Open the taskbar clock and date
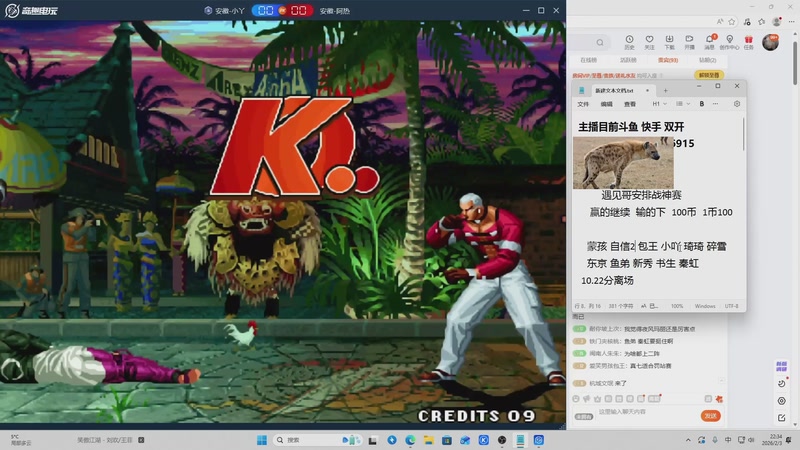The image size is (800, 450). click(772, 440)
